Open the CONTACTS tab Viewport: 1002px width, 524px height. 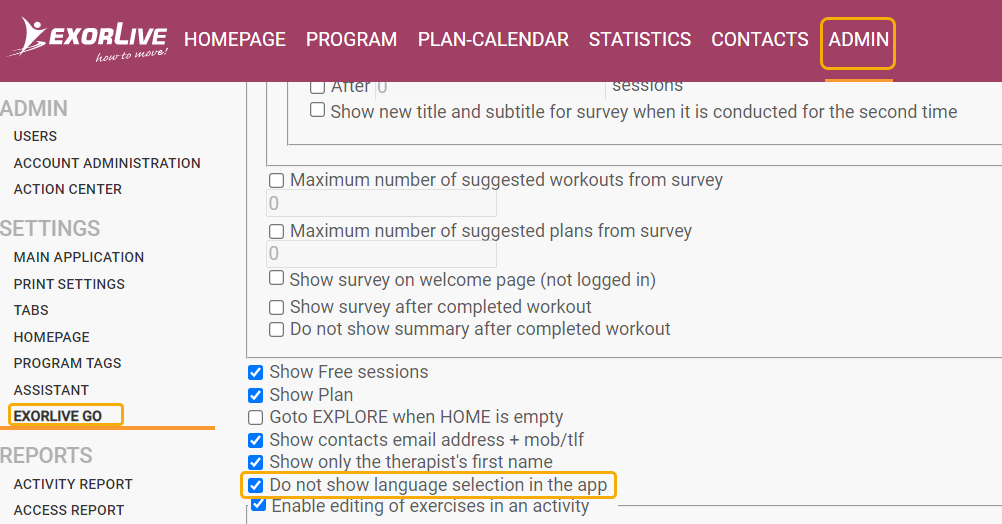pos(760,40)
